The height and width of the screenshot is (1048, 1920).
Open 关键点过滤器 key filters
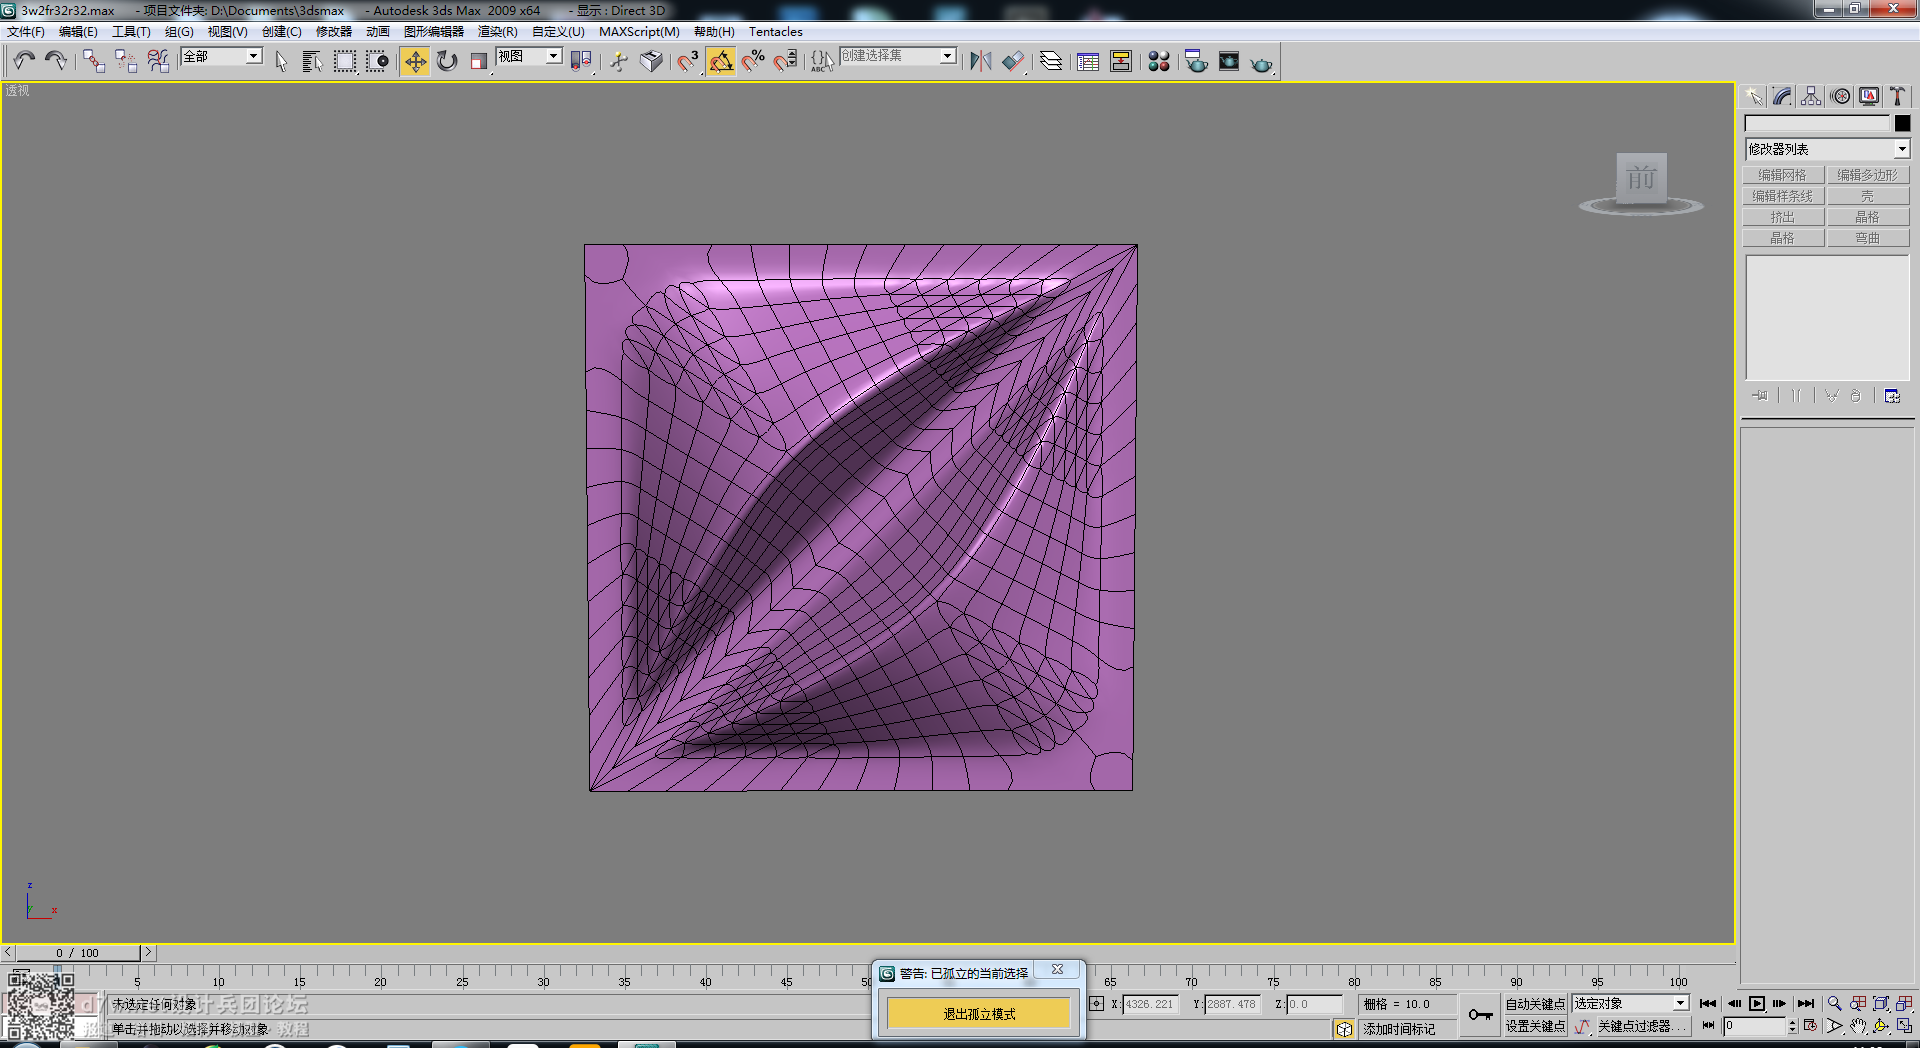(x=1642, y=1026)
